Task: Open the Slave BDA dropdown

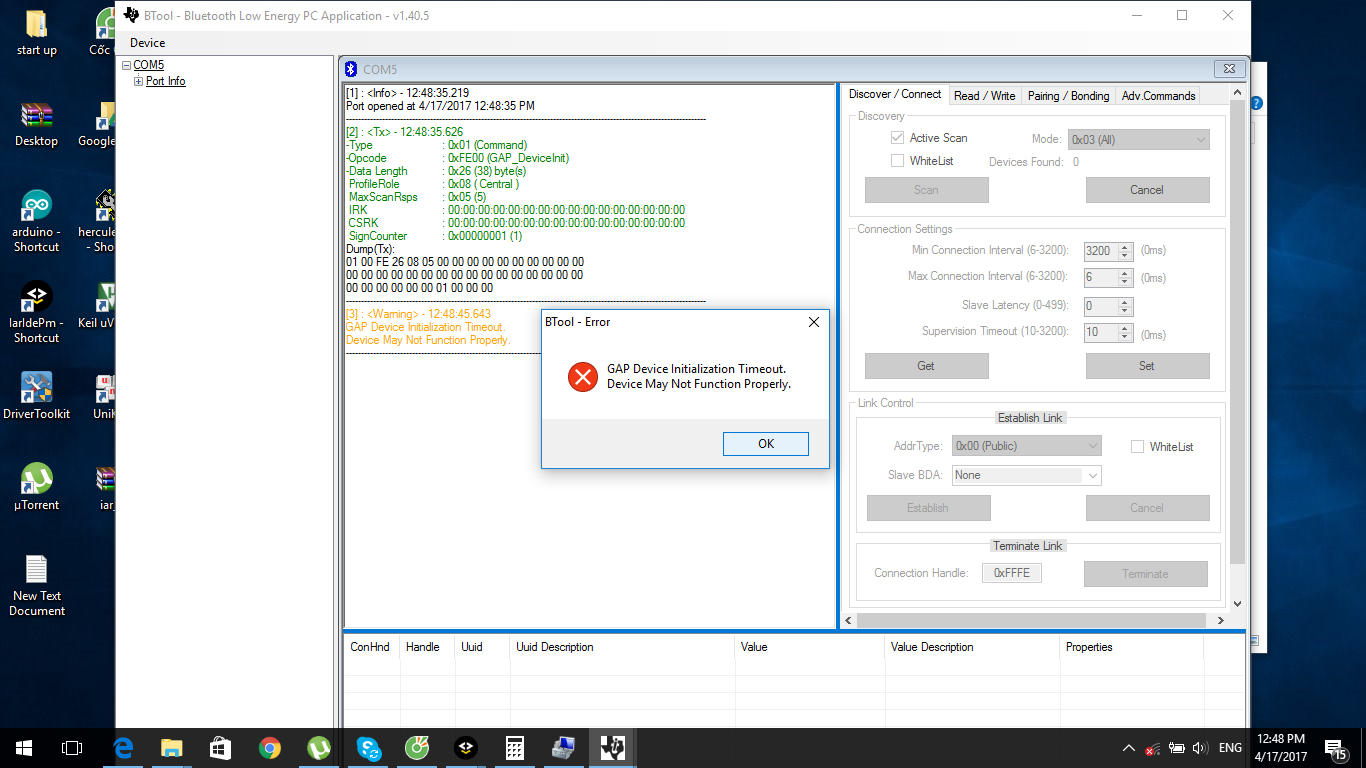Action: pyautogui.click(x=1026, y=475)
